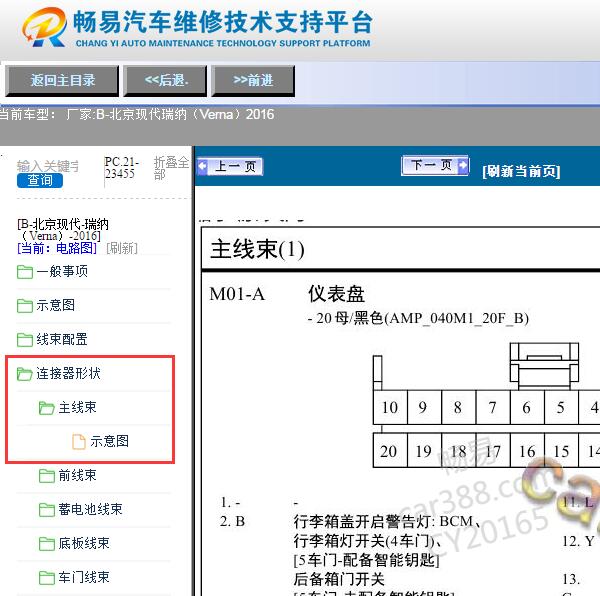
Task: Click the 刷新当前页 link
Action: pos(521,171)
